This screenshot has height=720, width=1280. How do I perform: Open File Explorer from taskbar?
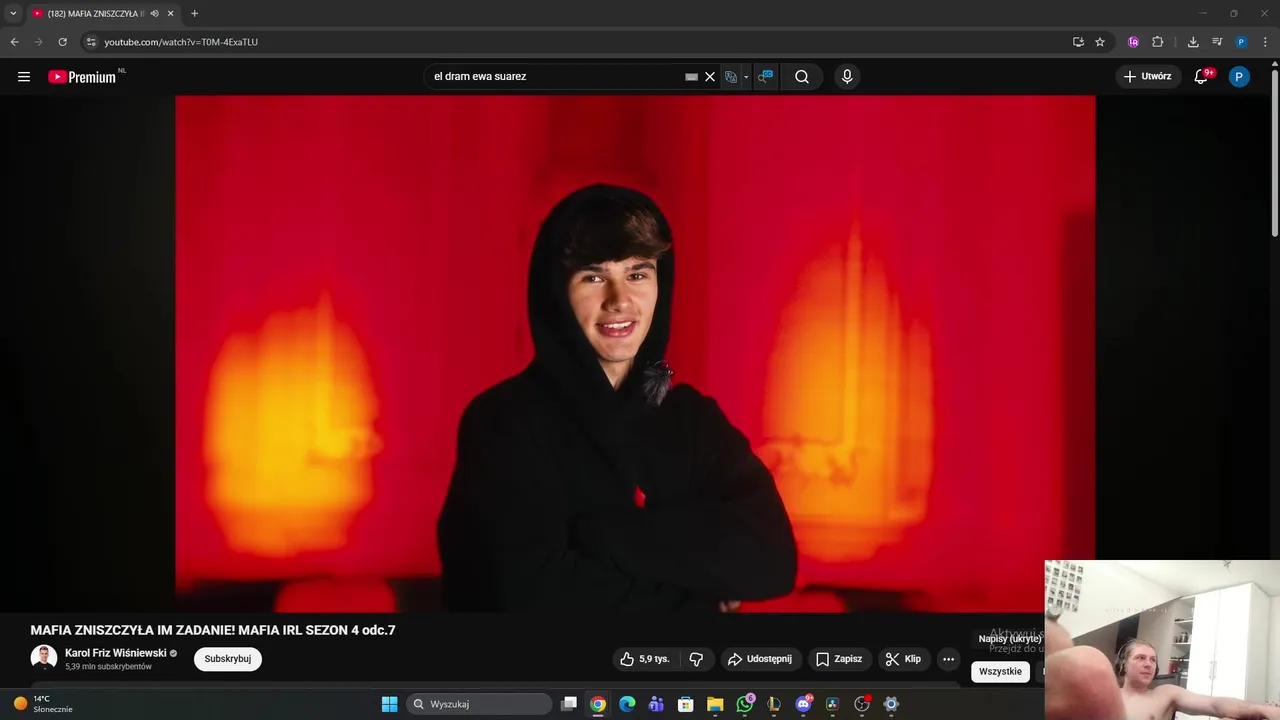(715, 704)
